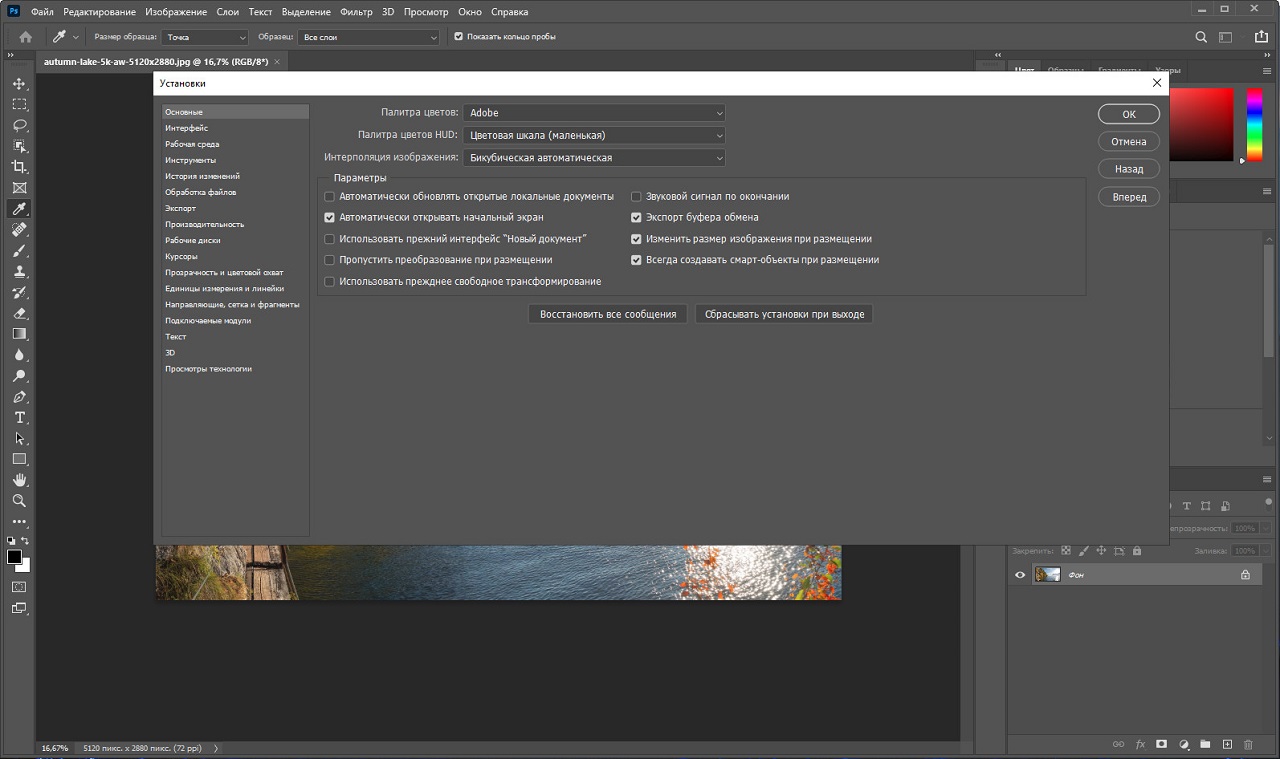Image resolution: width=1280 pixels, height=759 pixels.
Task: Expand the "Интерполяция изображения" dropdown
Action: (594, 158)
